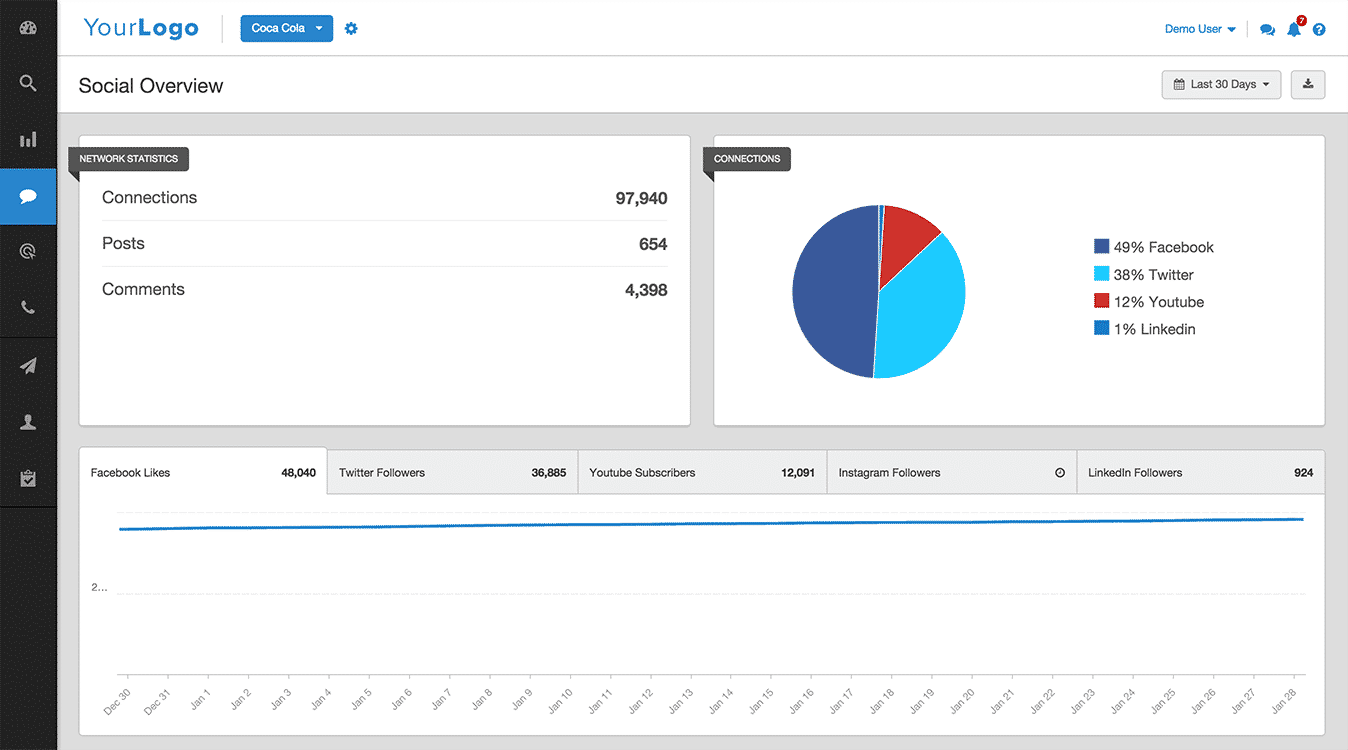This screenshot has width=1348, height=750.
Task: Click the Jan 15 axis label
Action: (761, 700)
